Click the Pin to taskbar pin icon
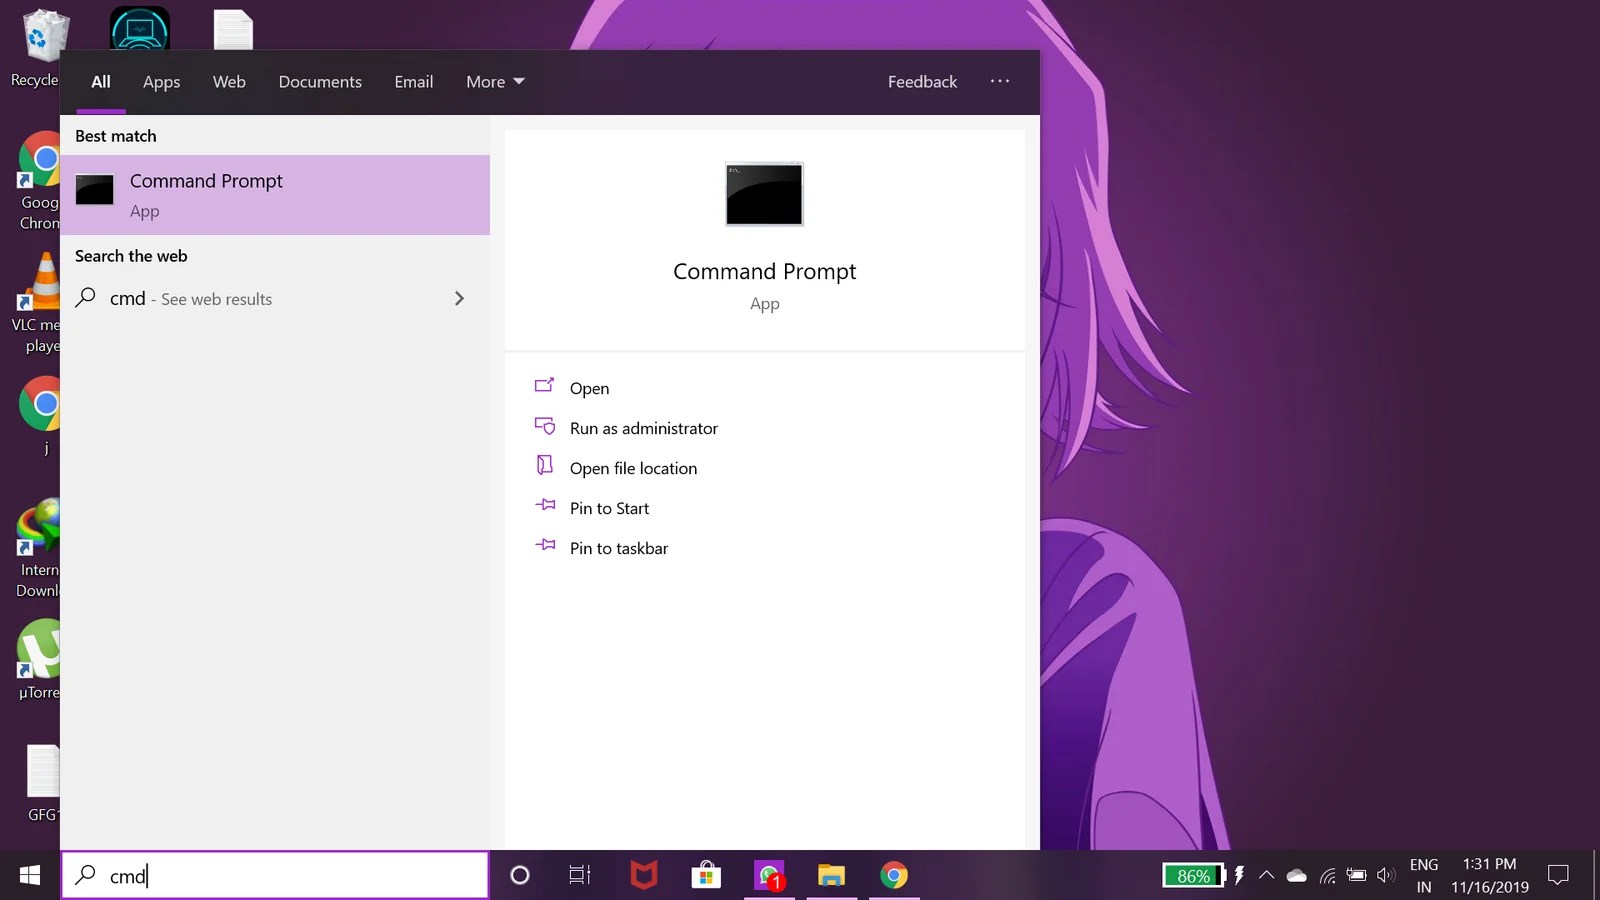This screenshot has height=900, width=1600. pos(545,545)
